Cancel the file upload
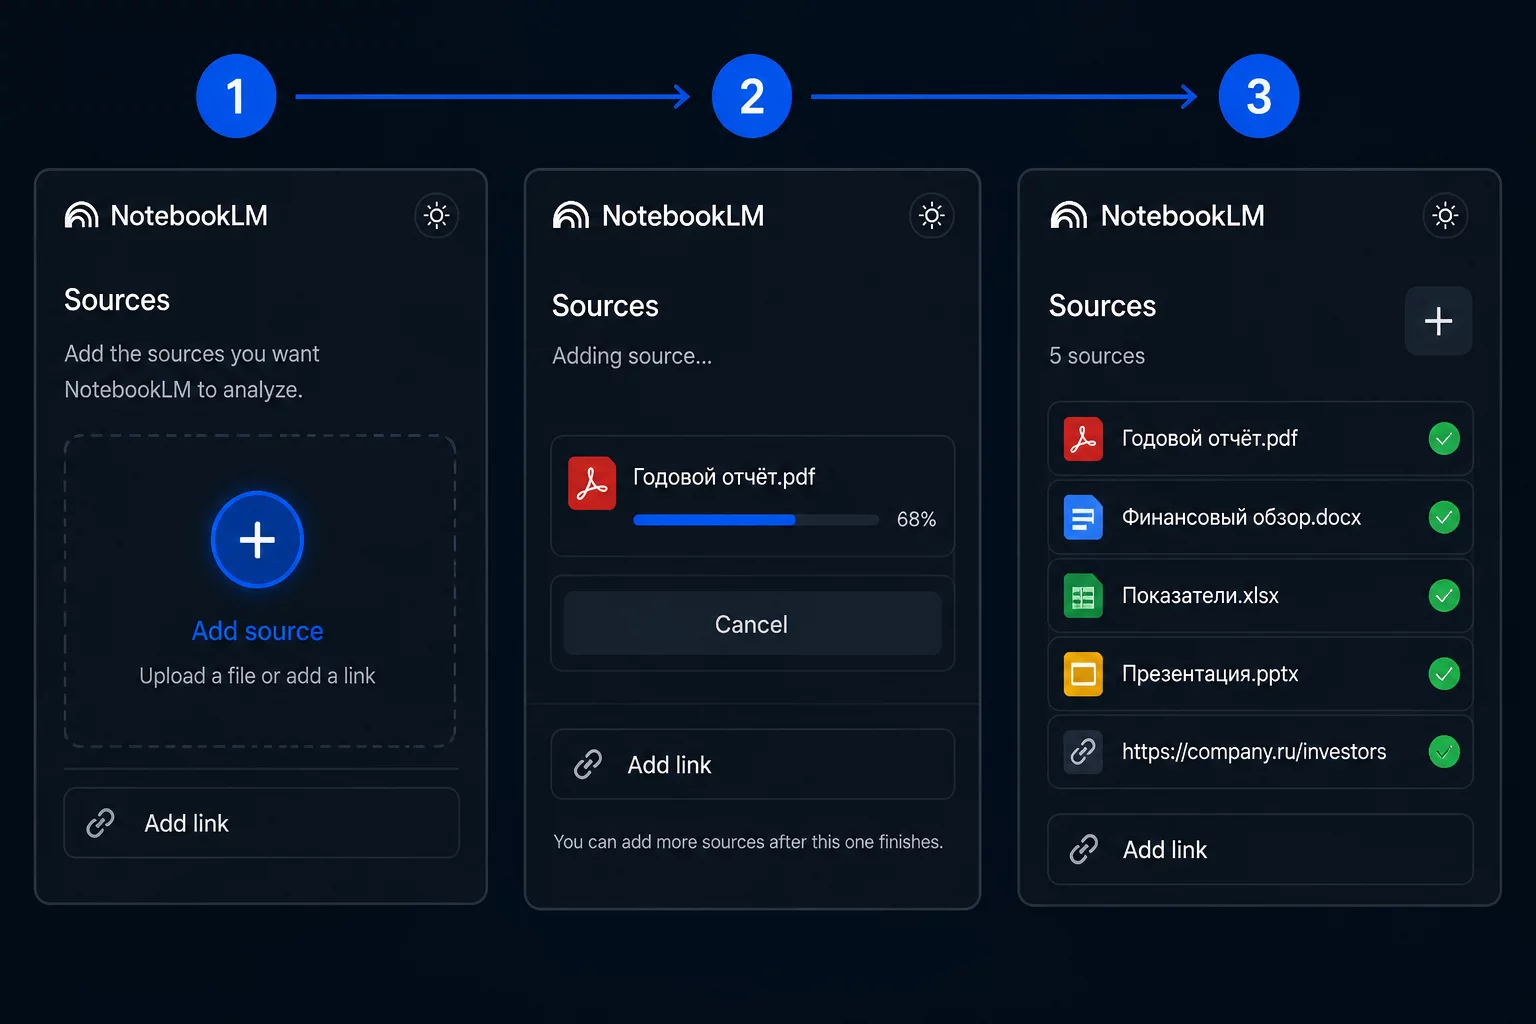This screenshot has width=1536, height=1024. [x=753, y=624]
